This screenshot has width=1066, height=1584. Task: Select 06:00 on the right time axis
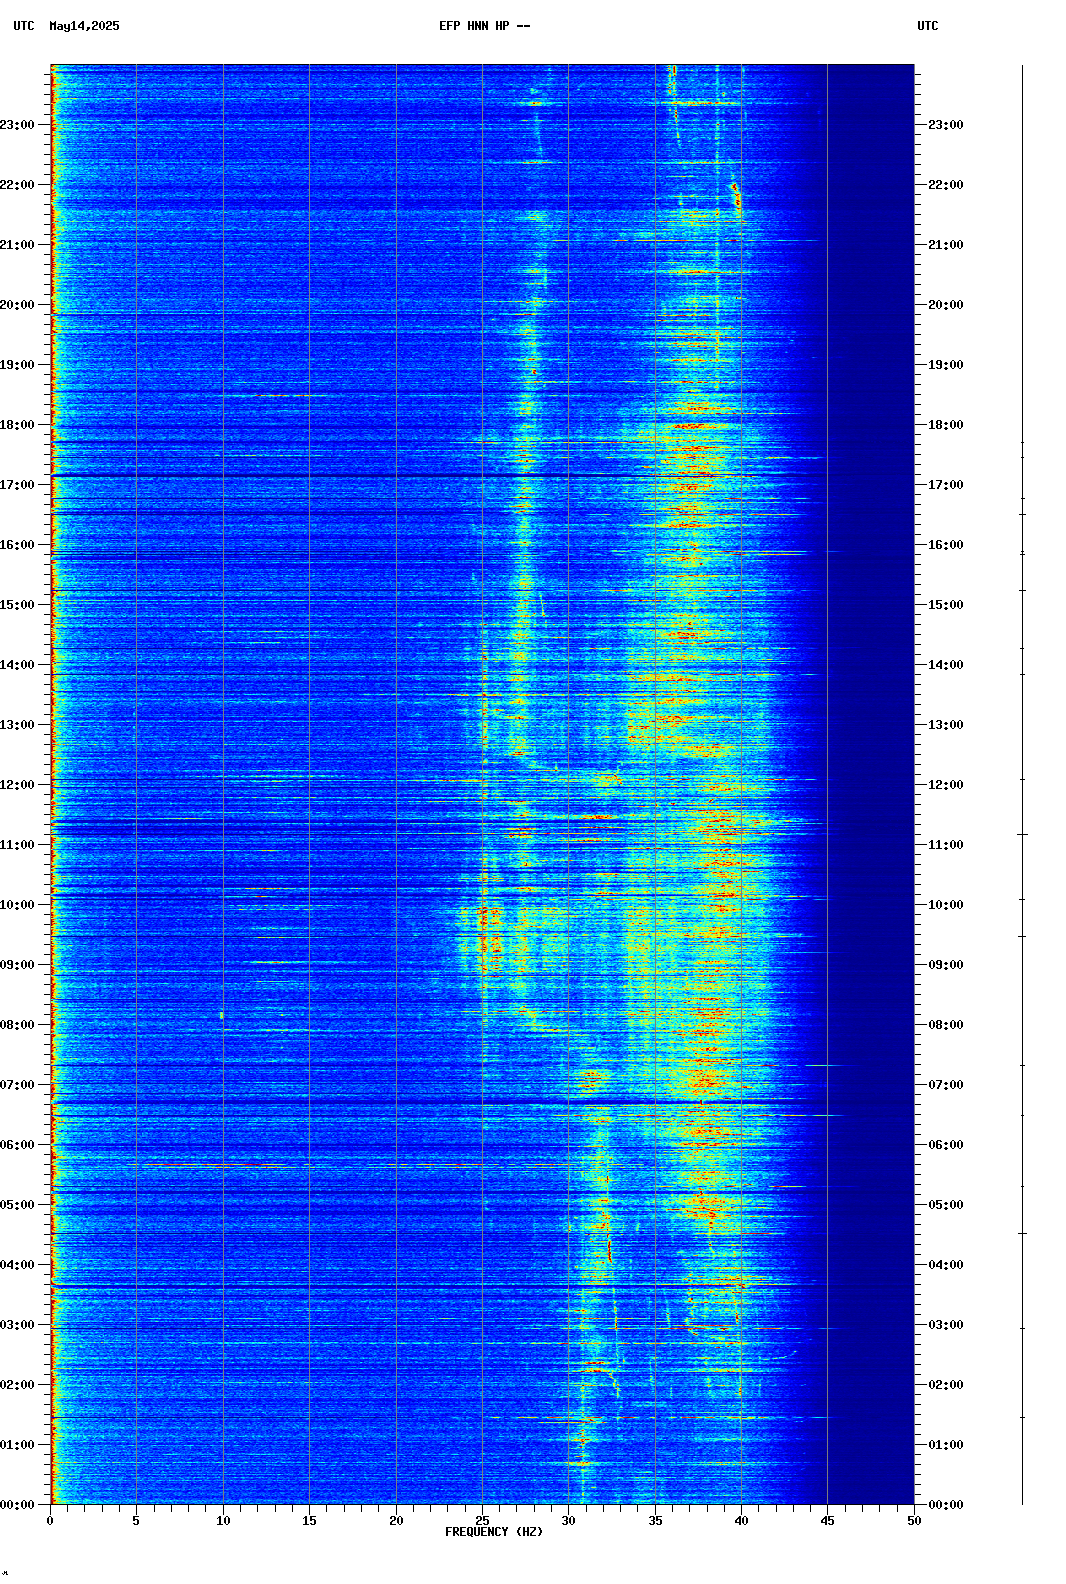946,1145
